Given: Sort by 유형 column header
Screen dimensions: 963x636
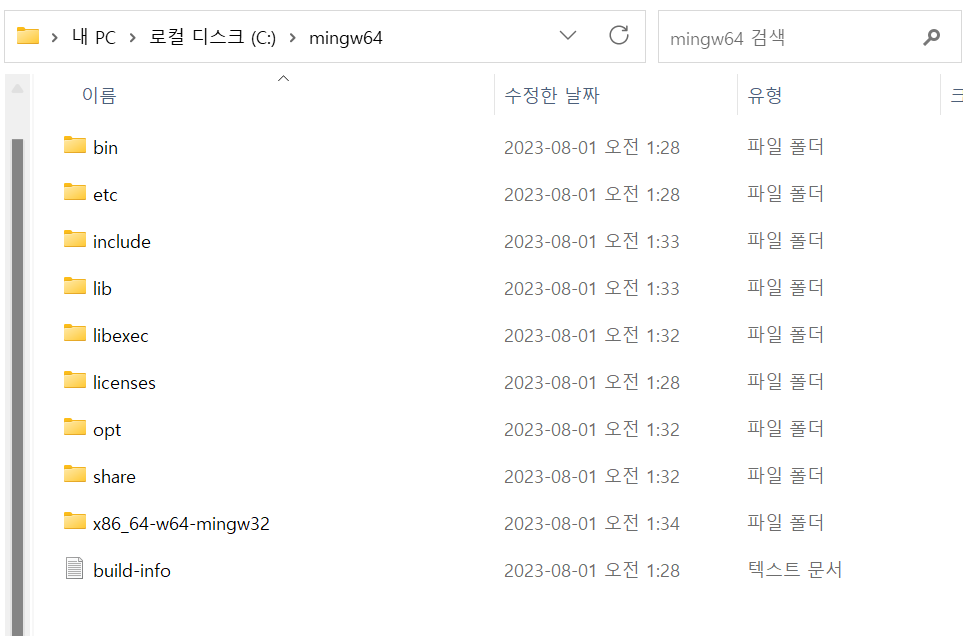Looking at the screenshot, I should (x=765, y=95).
